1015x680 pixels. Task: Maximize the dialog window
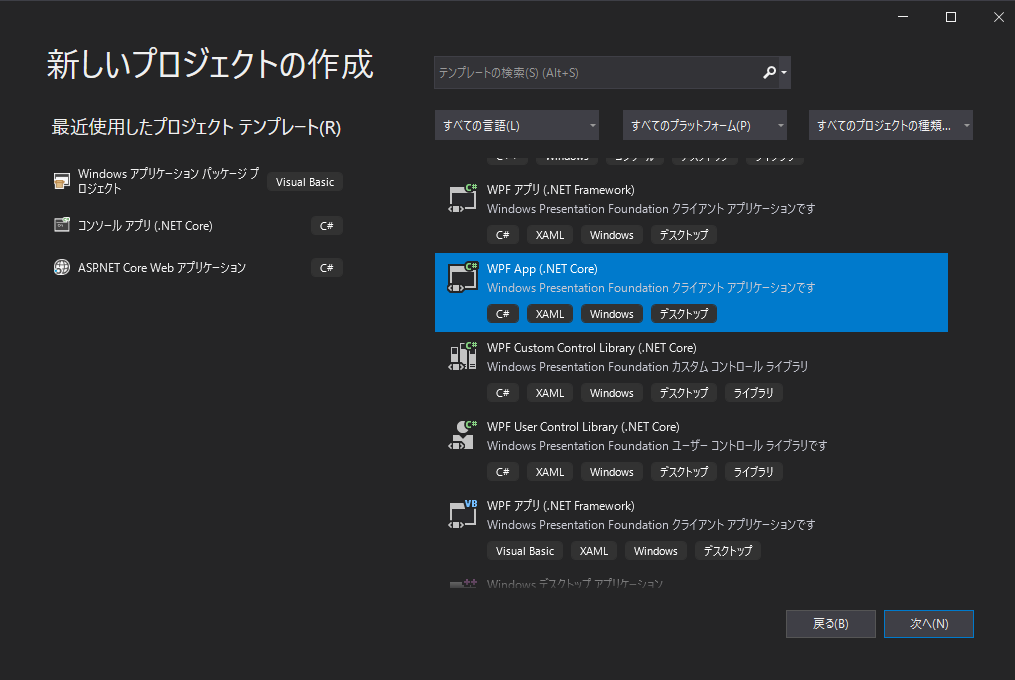click(x=951, y=17)
